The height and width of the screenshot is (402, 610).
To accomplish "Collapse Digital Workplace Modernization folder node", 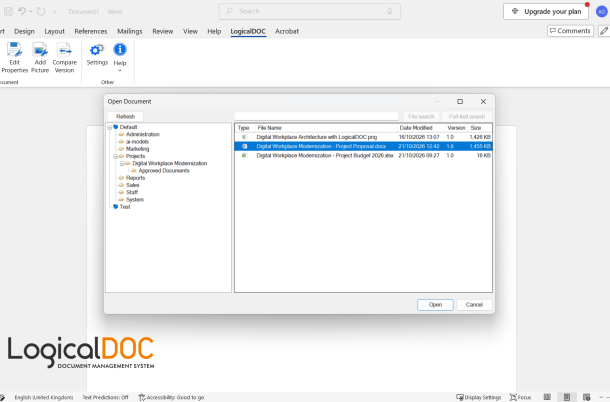I will coord(122,163).
